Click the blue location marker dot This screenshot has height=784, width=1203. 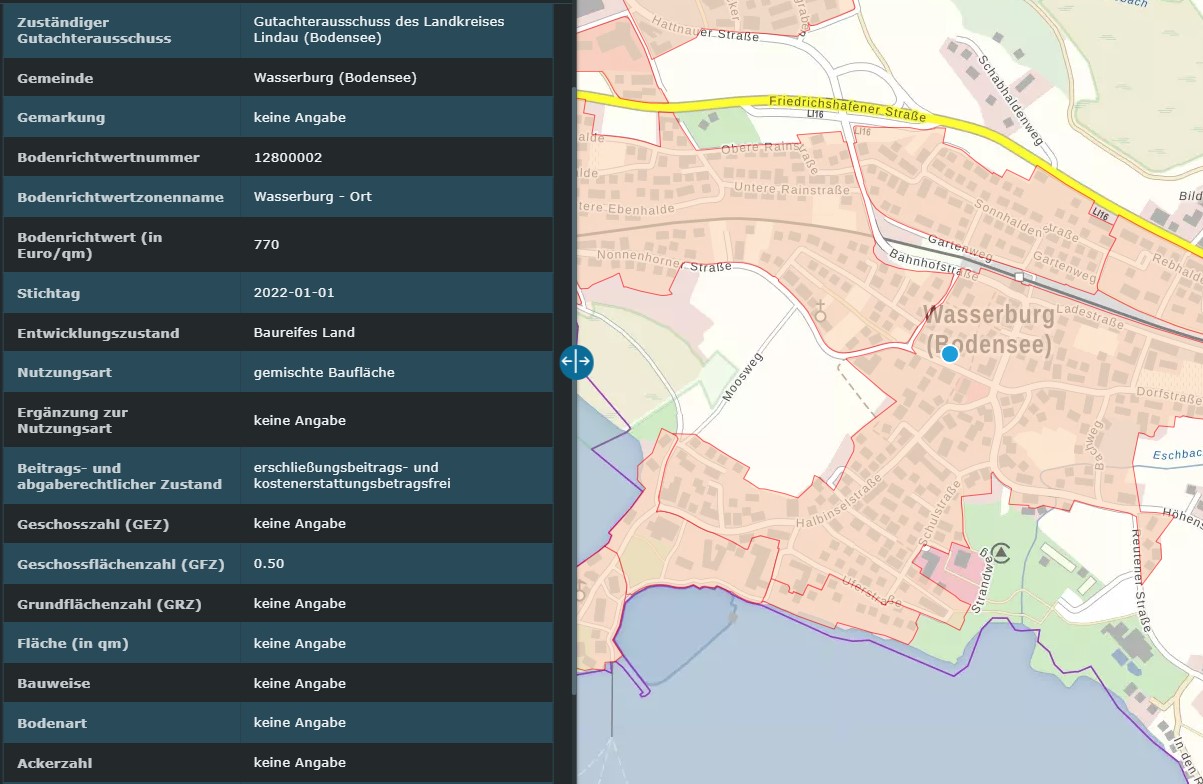coord(950,353)
